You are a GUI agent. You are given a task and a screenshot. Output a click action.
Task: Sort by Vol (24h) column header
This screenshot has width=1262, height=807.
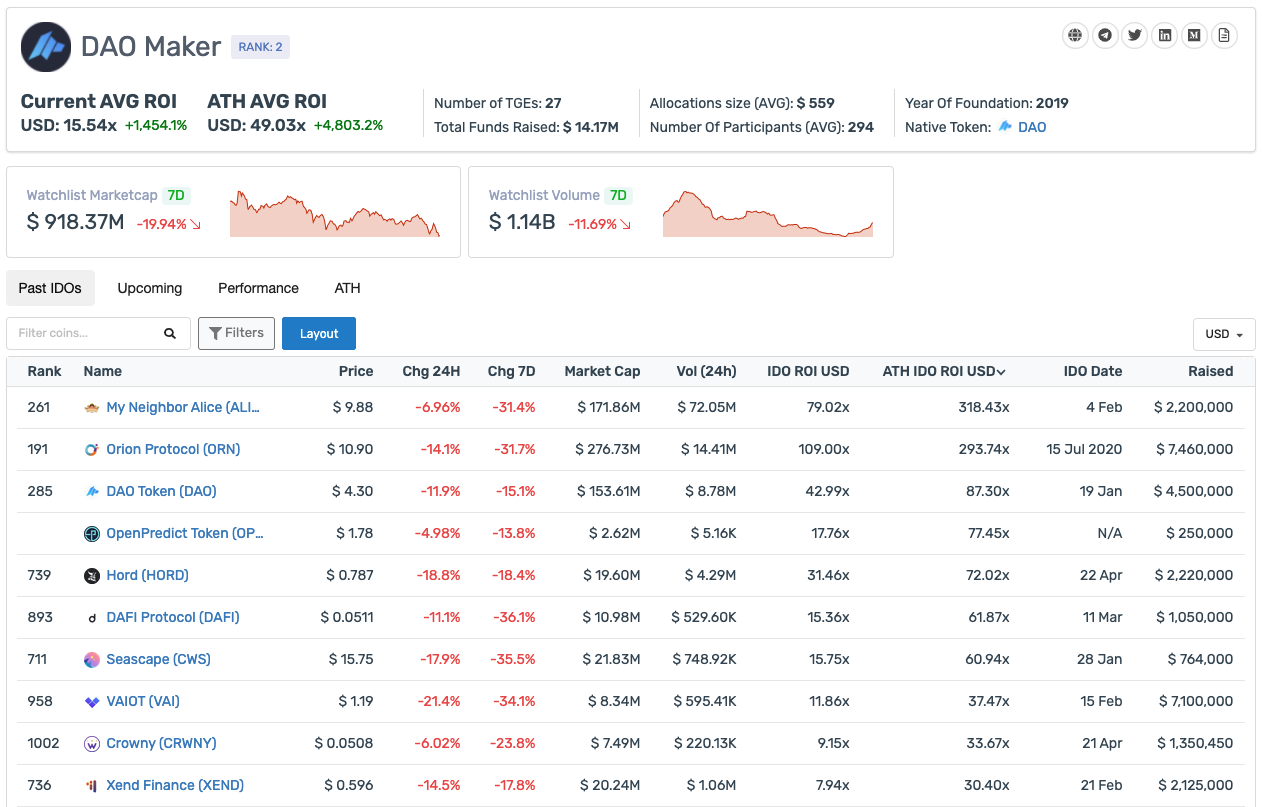click(x=706, y=371)
